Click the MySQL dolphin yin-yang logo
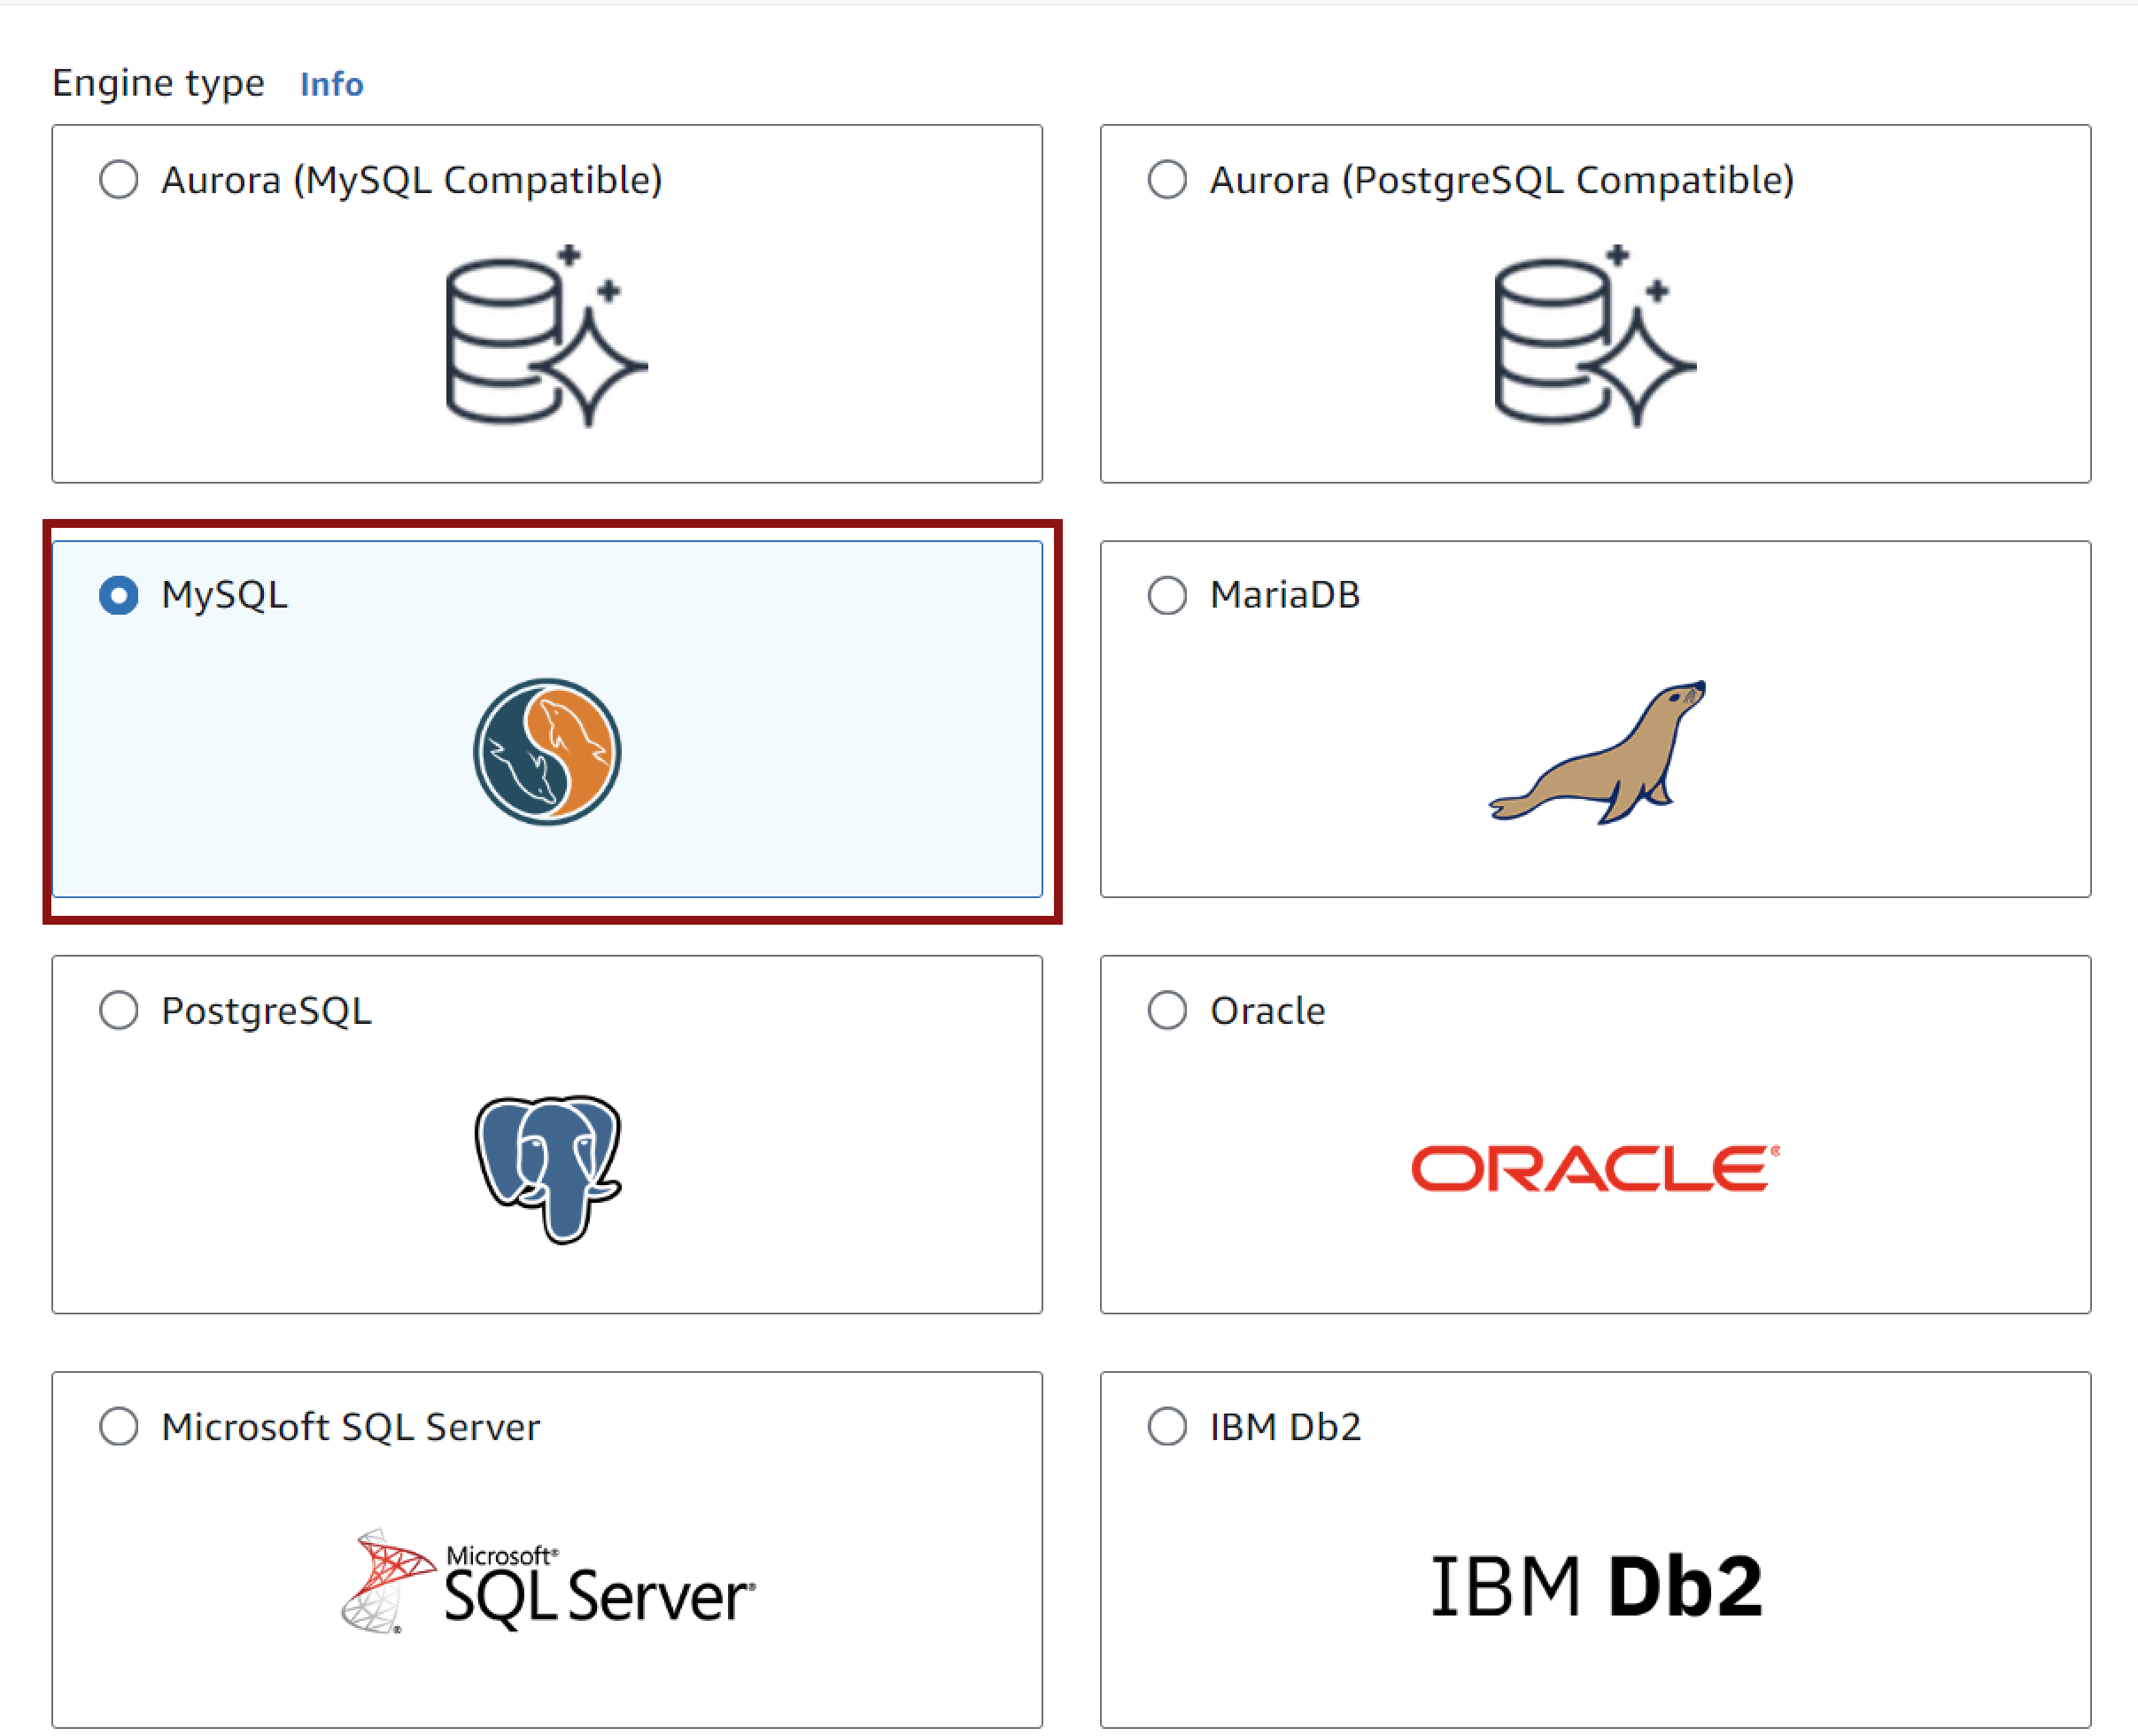Viewport: 2138px width, 1736px height. click(547, 752)
